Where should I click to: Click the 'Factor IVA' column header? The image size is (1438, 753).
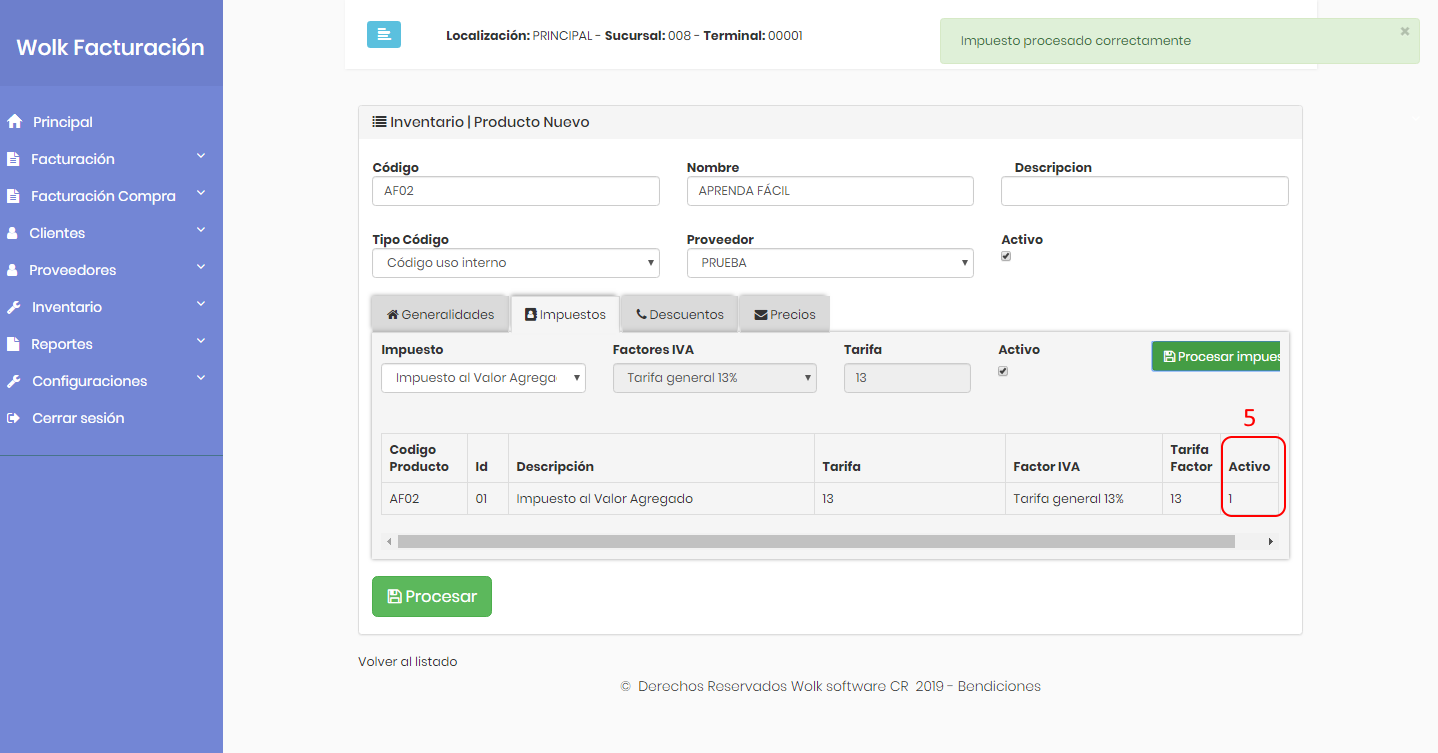tap(1084, 458)
